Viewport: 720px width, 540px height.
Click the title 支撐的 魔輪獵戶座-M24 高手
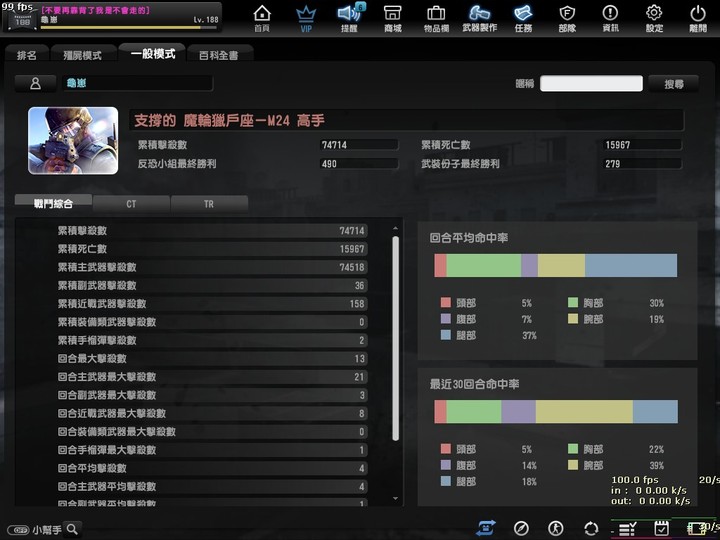tap(229, 121)
